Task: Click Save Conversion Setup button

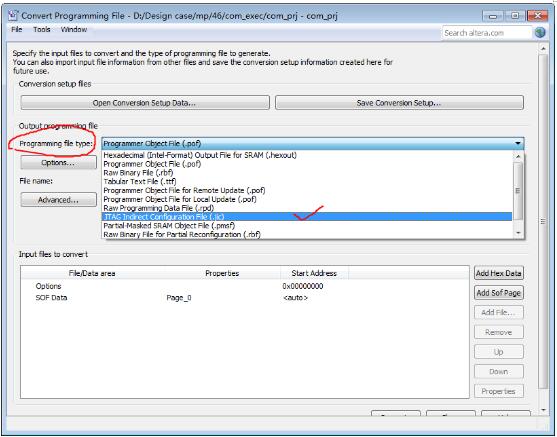Action: [399, 103]
